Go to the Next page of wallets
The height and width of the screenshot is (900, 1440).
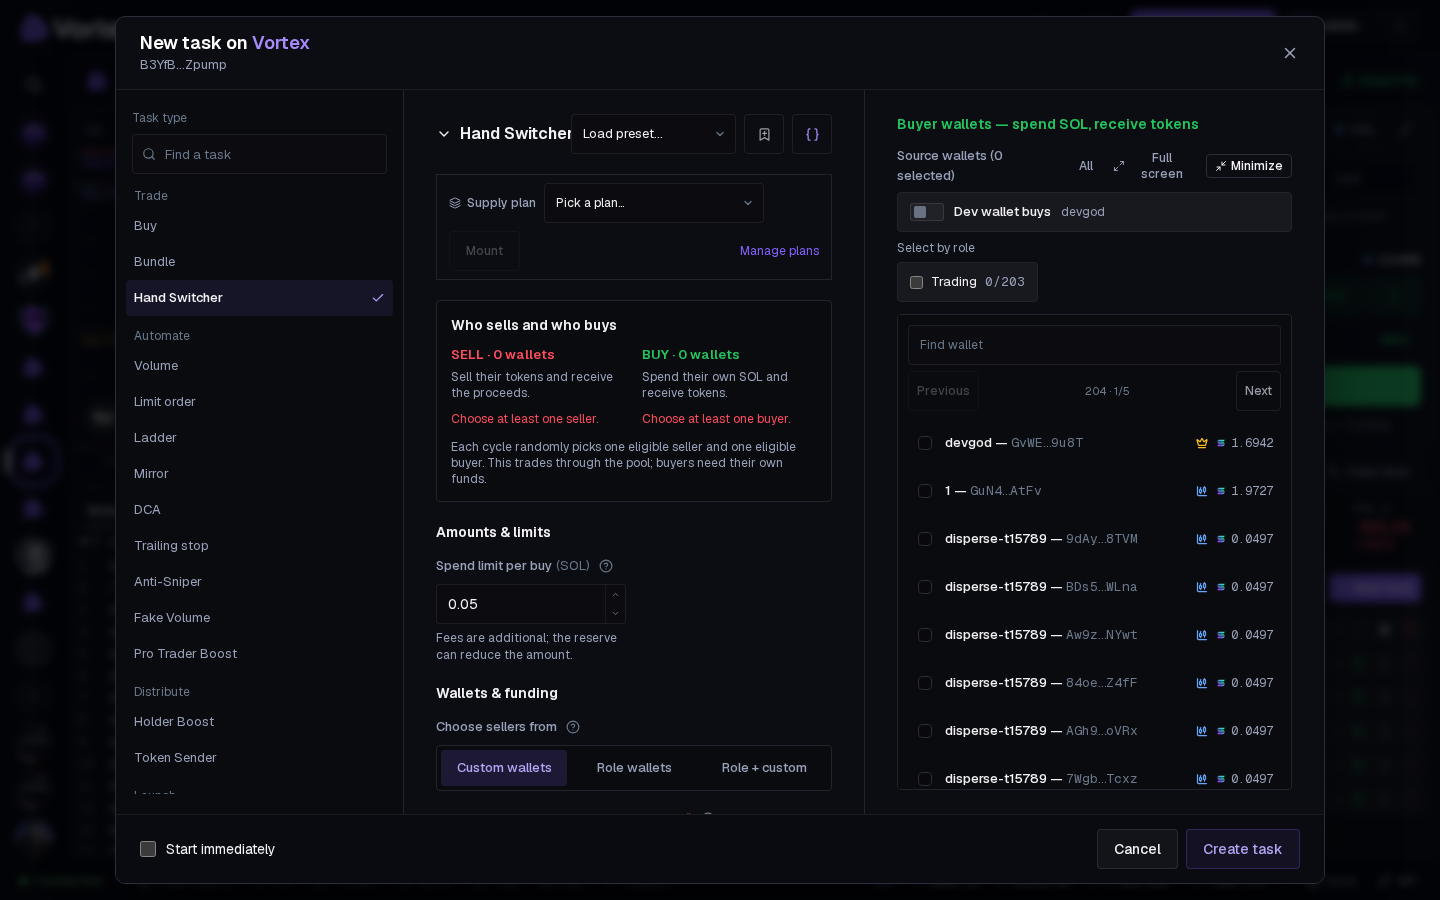pos(1258,391)
